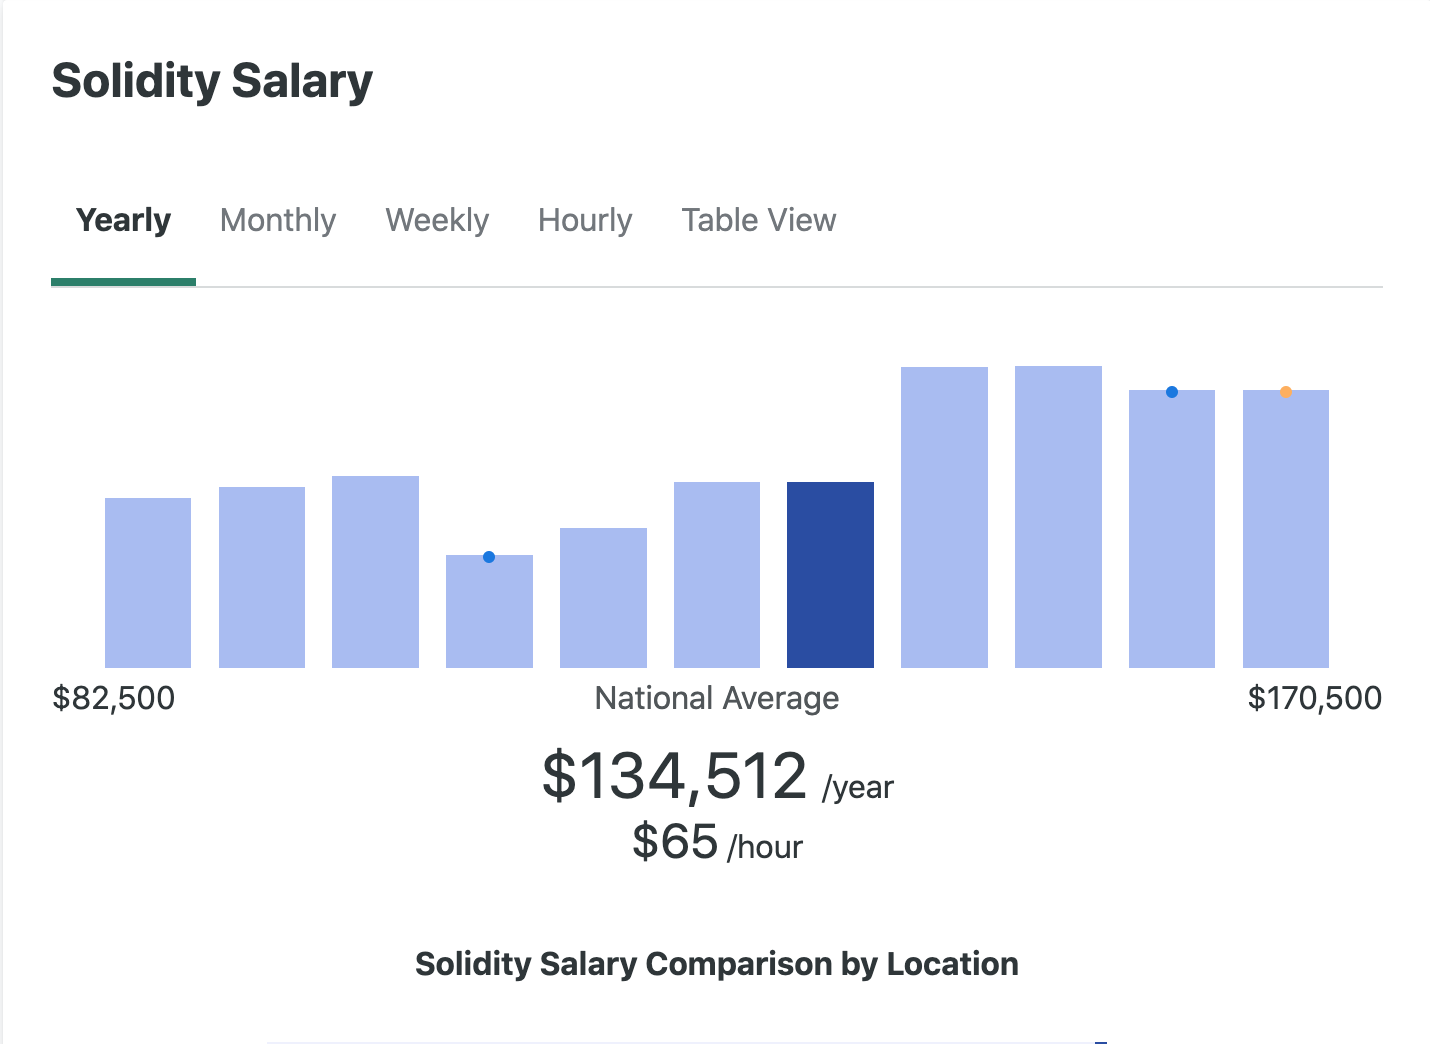Image resolution: width=1430 pixels, height=1044 pixels.
Task: Click the $134,512 yearly salary figure
Action: pyautogui.click(x=674, y=776)
